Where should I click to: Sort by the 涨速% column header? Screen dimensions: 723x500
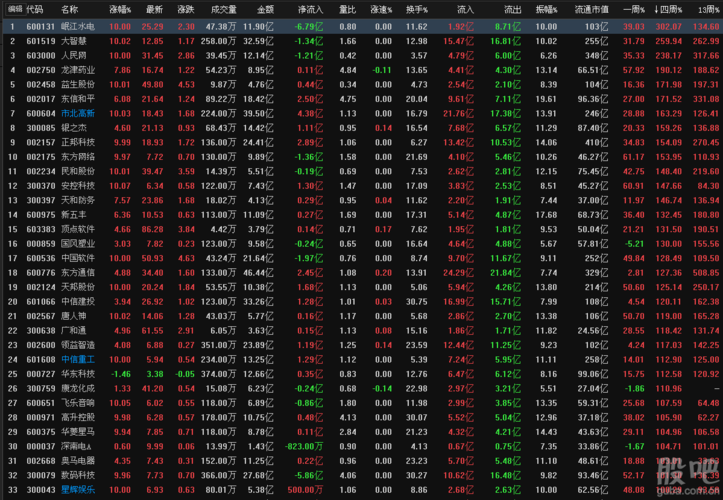(x=381, y=9)
